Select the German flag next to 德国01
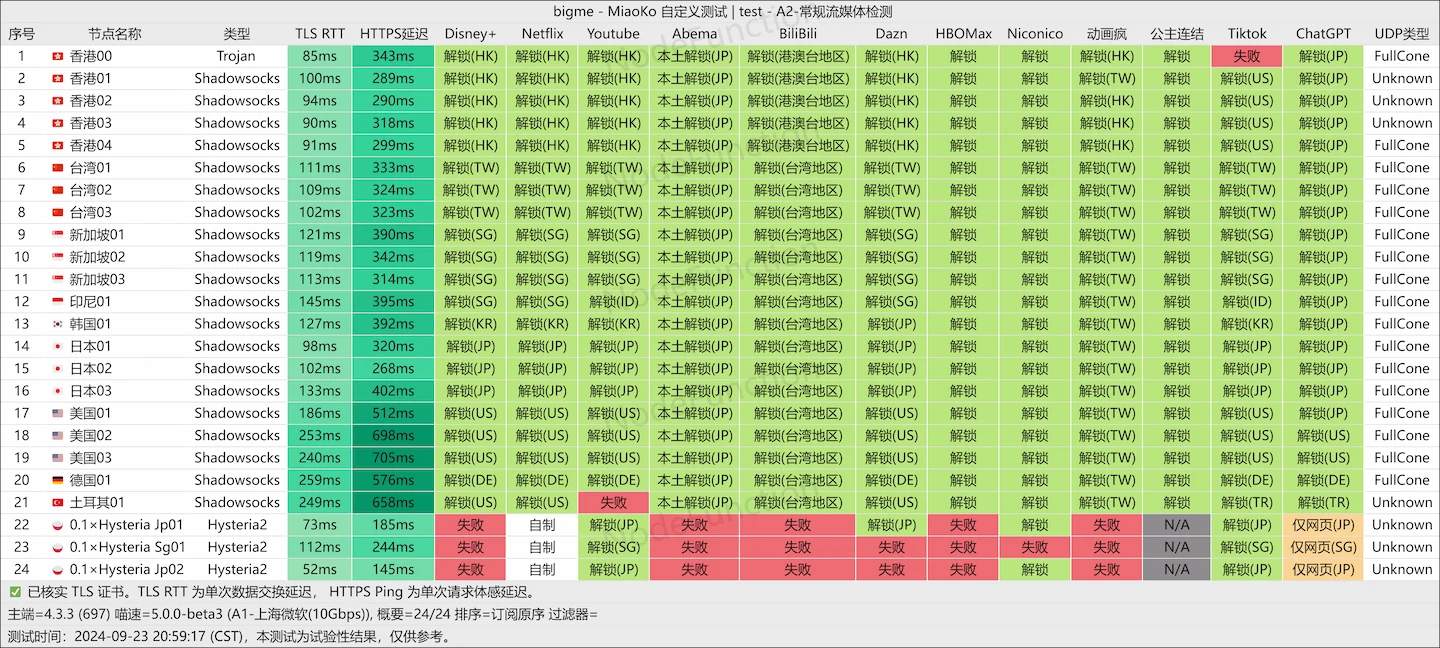This screenshot has height=648, width=1440. (x=57, y=480)
